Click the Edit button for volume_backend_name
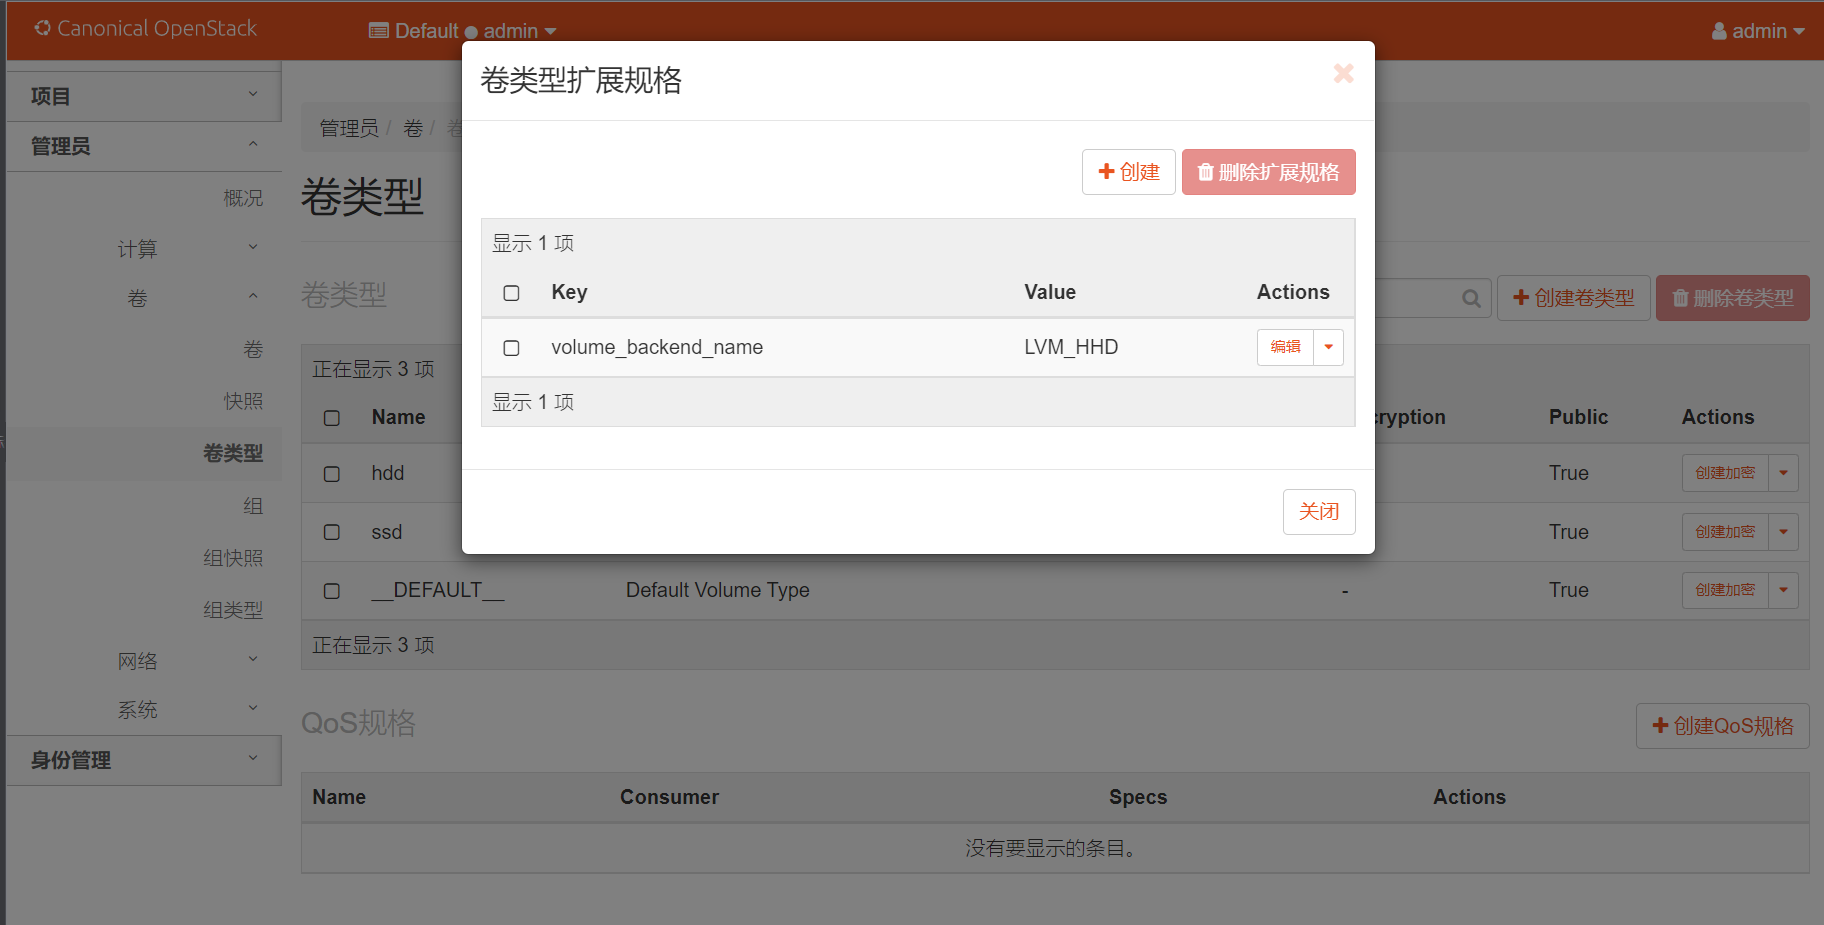The height and width of the screenshot is (925, 1824). (x=1285, y=347)
